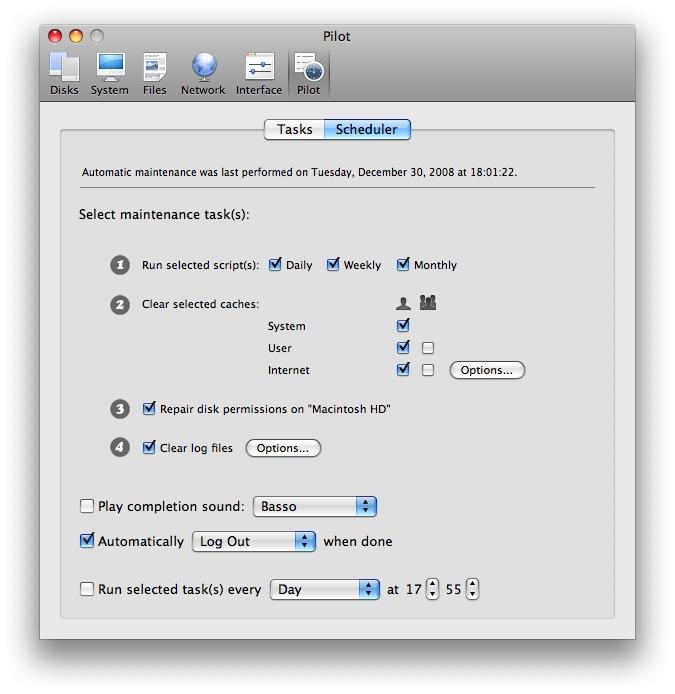The height and width of the screenshot is (694, 675).
Task: Enable Play completion sound checkbox
Action: [87, 506]
